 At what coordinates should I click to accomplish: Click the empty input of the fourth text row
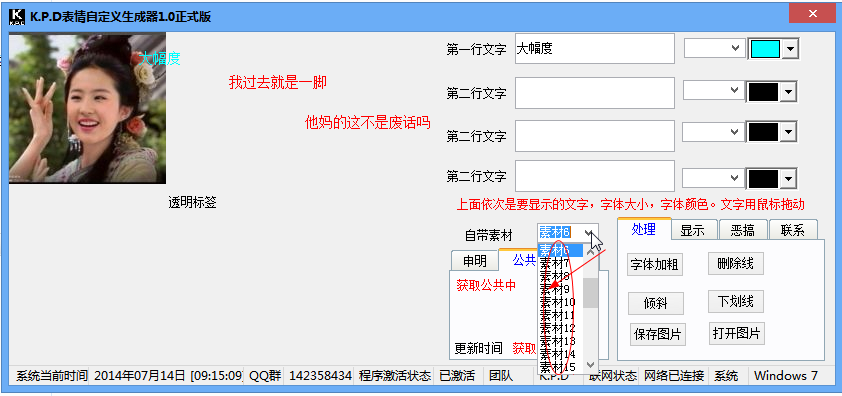594,176
